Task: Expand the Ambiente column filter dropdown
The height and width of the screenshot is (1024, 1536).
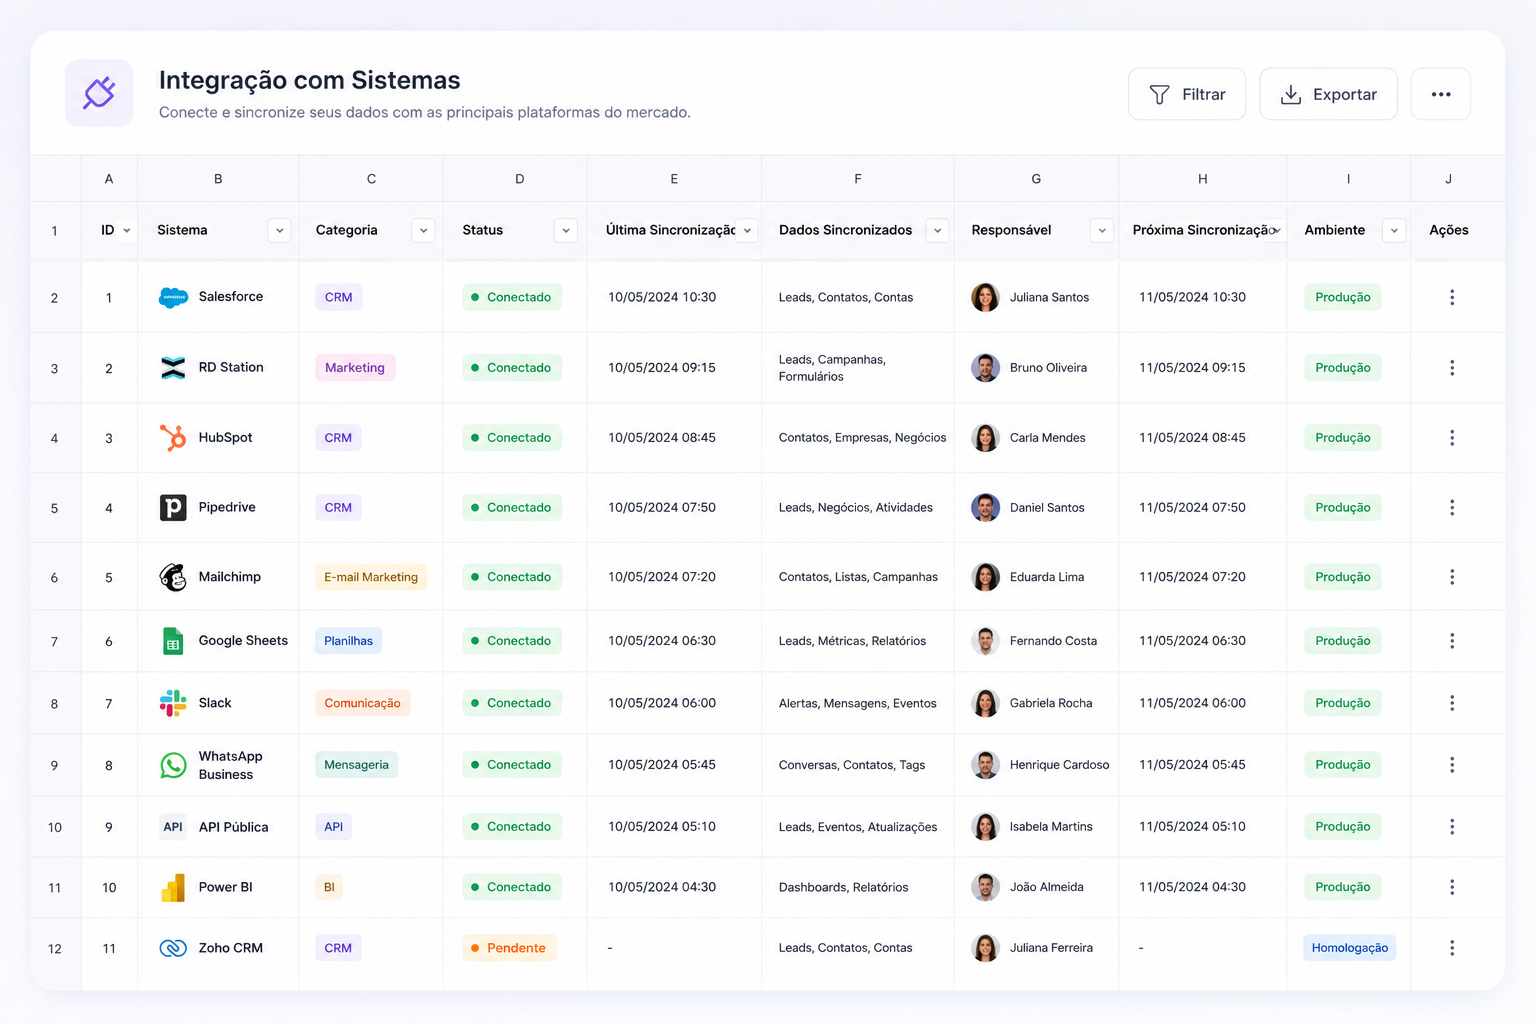Action: [x=1394, y=231]
